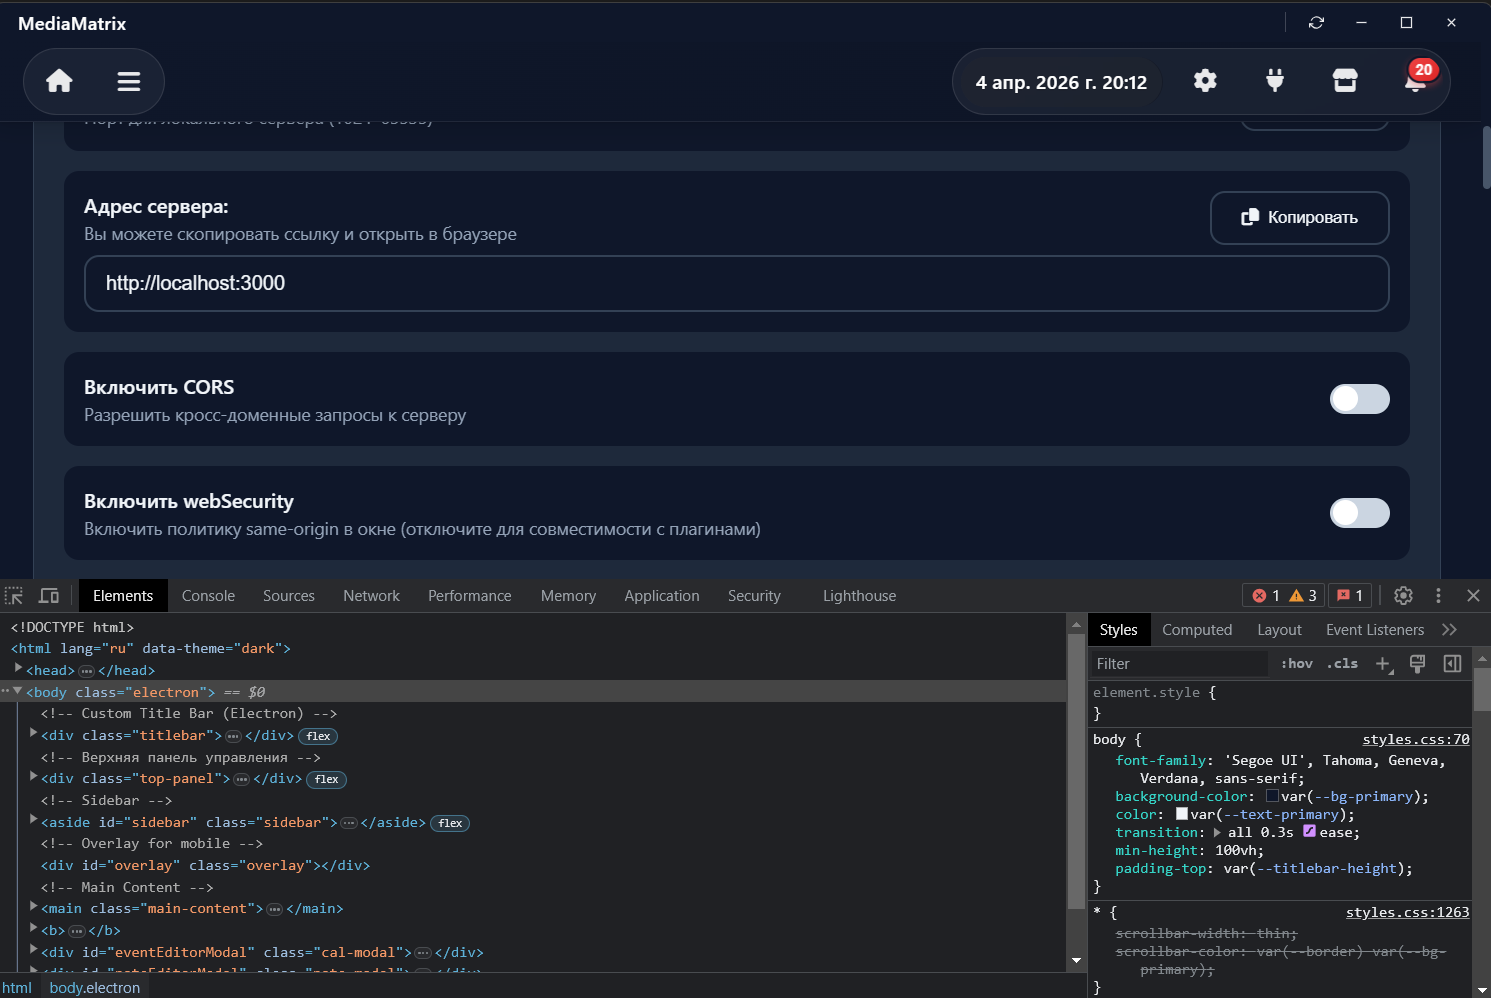This screenshot has height=998, width=1491.
Task: Activate DevTools inspect element picker
Action: pyautogui.click(x=14, y=596)
